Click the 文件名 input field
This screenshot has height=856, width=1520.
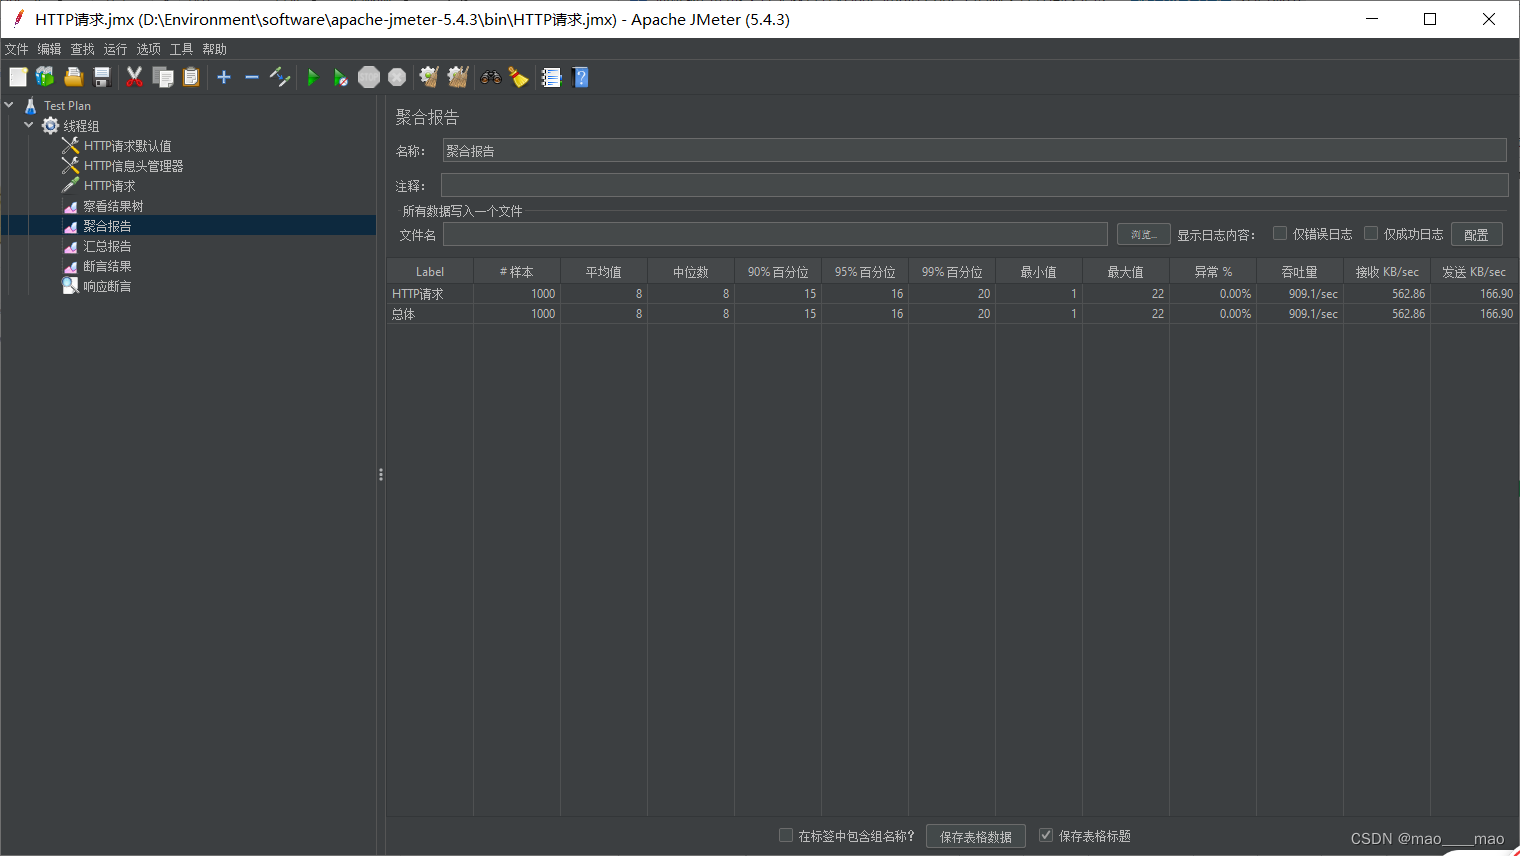(x=775, y=234)
